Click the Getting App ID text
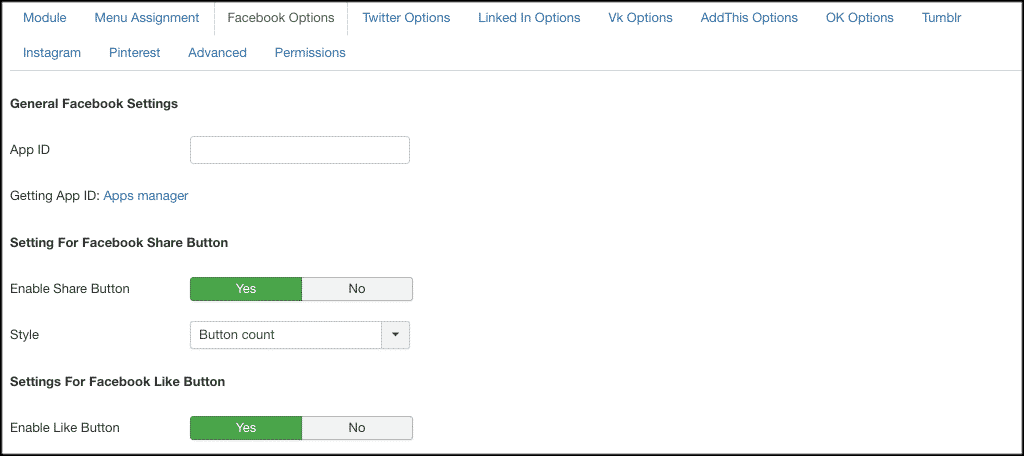The image size is (1024, 456). [x=55, y=195]
